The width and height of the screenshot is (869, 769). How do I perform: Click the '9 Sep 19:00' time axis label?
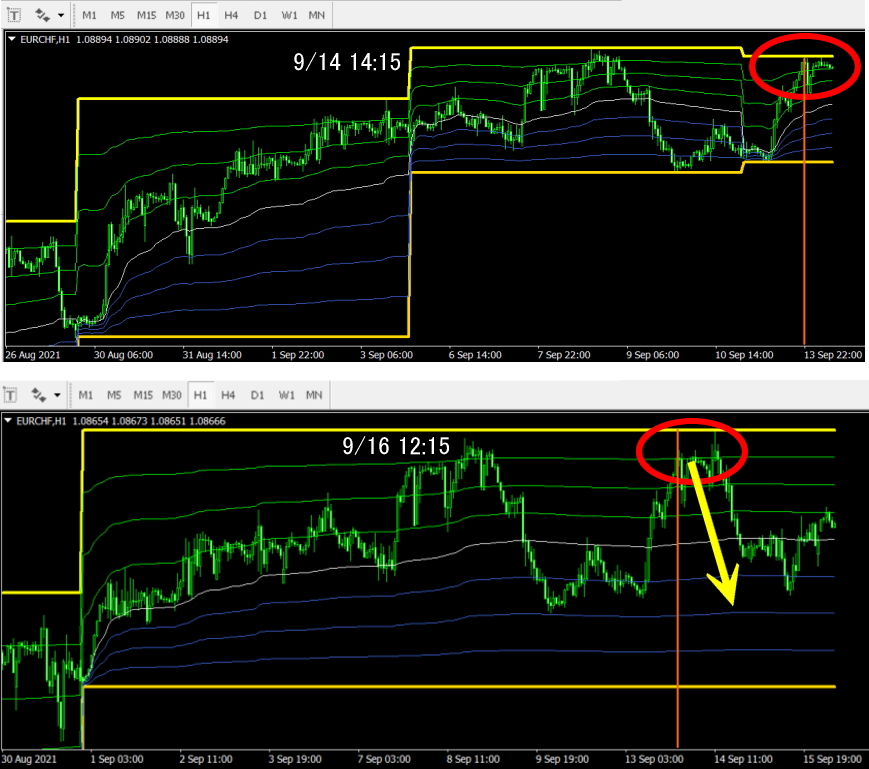562,759
